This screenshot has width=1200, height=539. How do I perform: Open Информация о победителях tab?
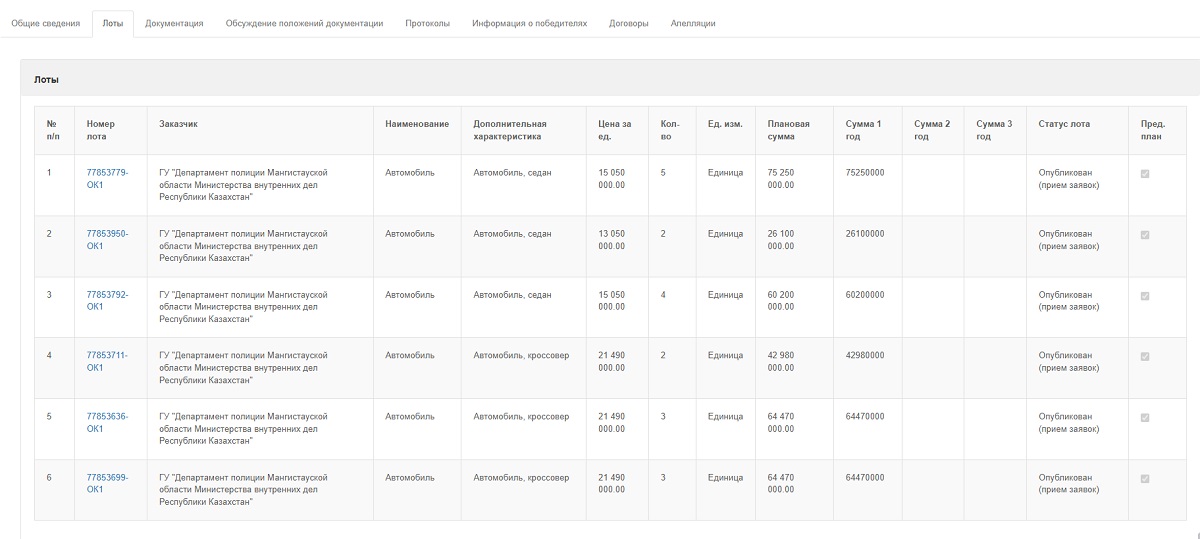point(529,23)
